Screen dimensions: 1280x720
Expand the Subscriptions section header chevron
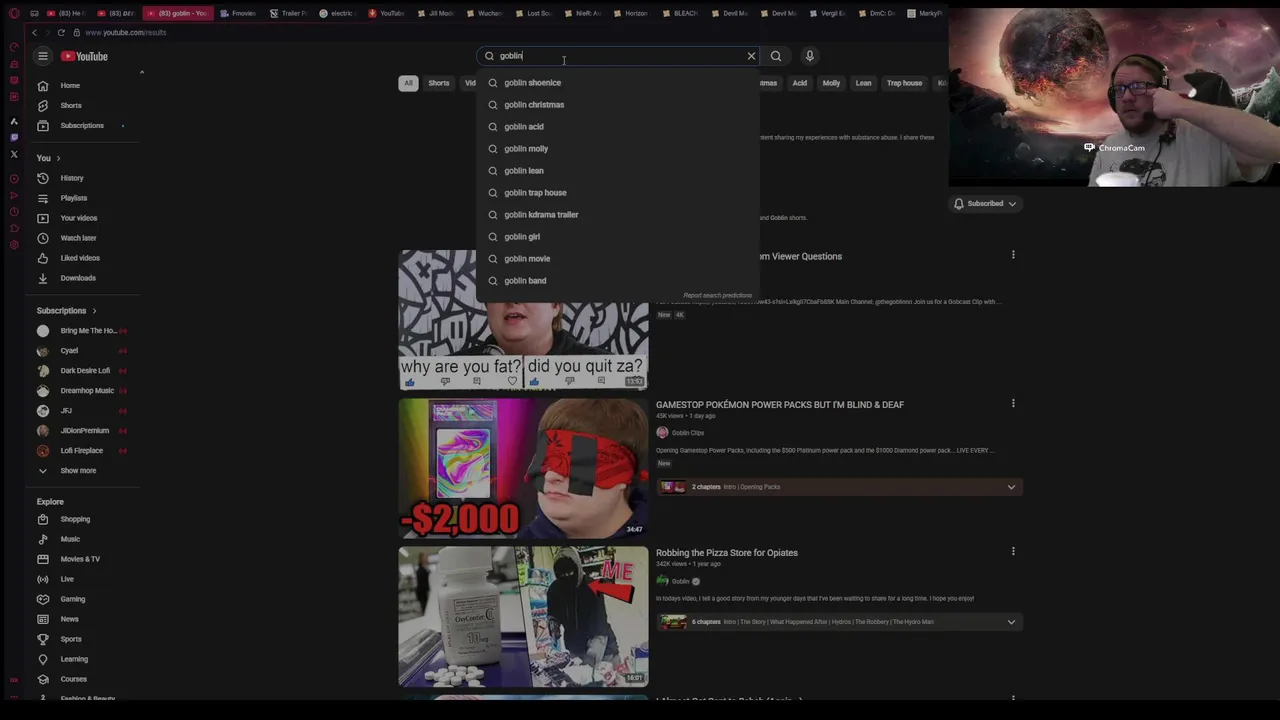pos(95,311)
